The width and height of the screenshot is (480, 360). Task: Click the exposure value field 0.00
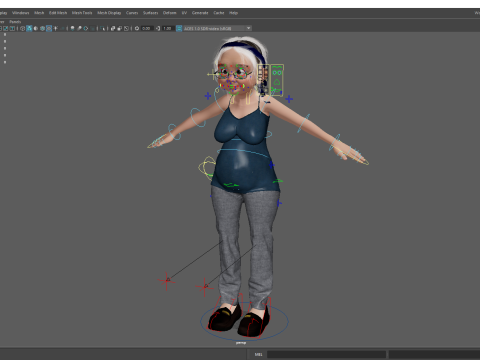[147, 28]
